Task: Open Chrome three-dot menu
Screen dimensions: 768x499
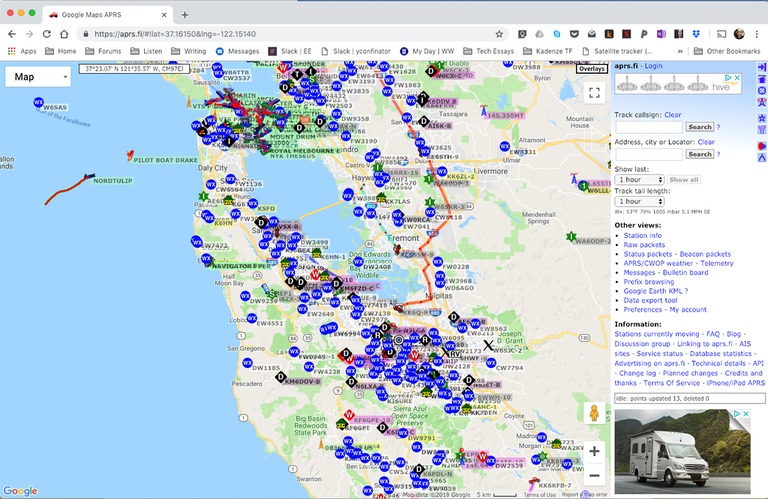Action: (757, 34)
